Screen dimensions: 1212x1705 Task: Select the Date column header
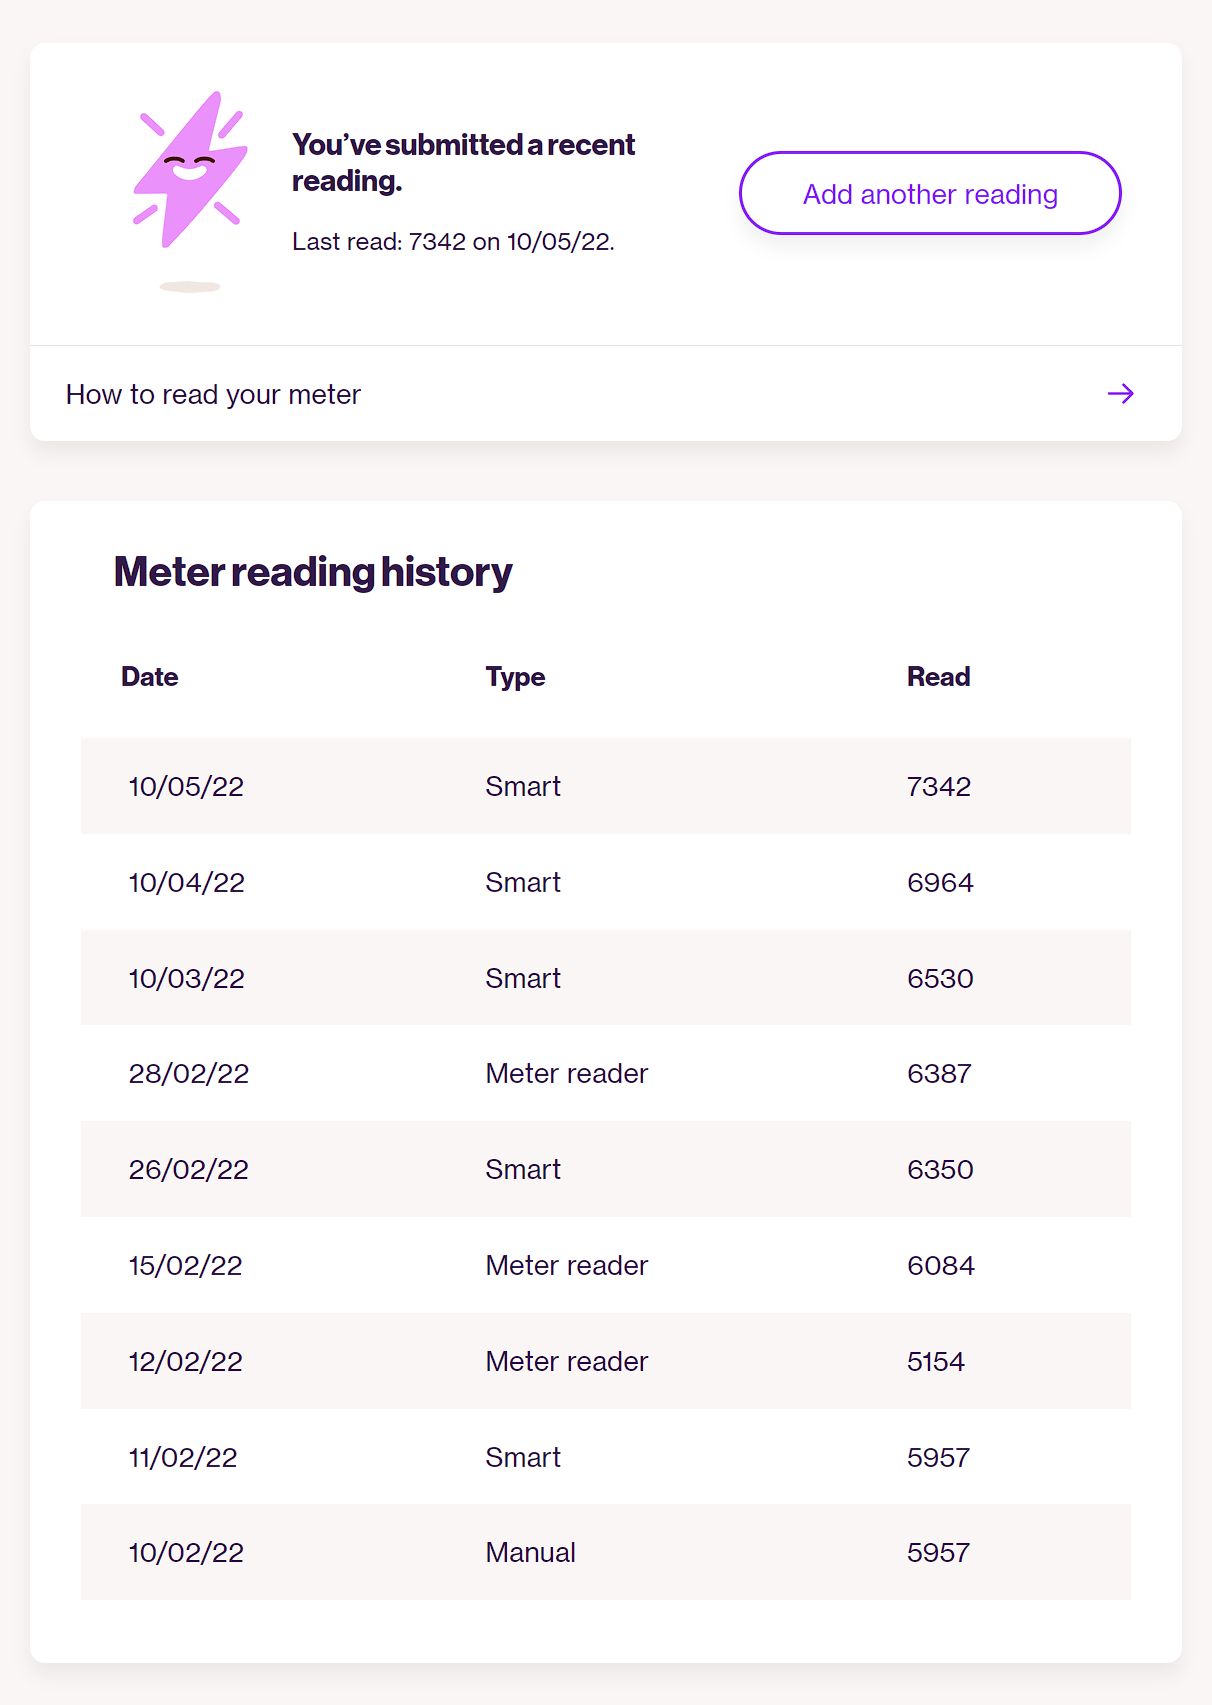point(150,677)
